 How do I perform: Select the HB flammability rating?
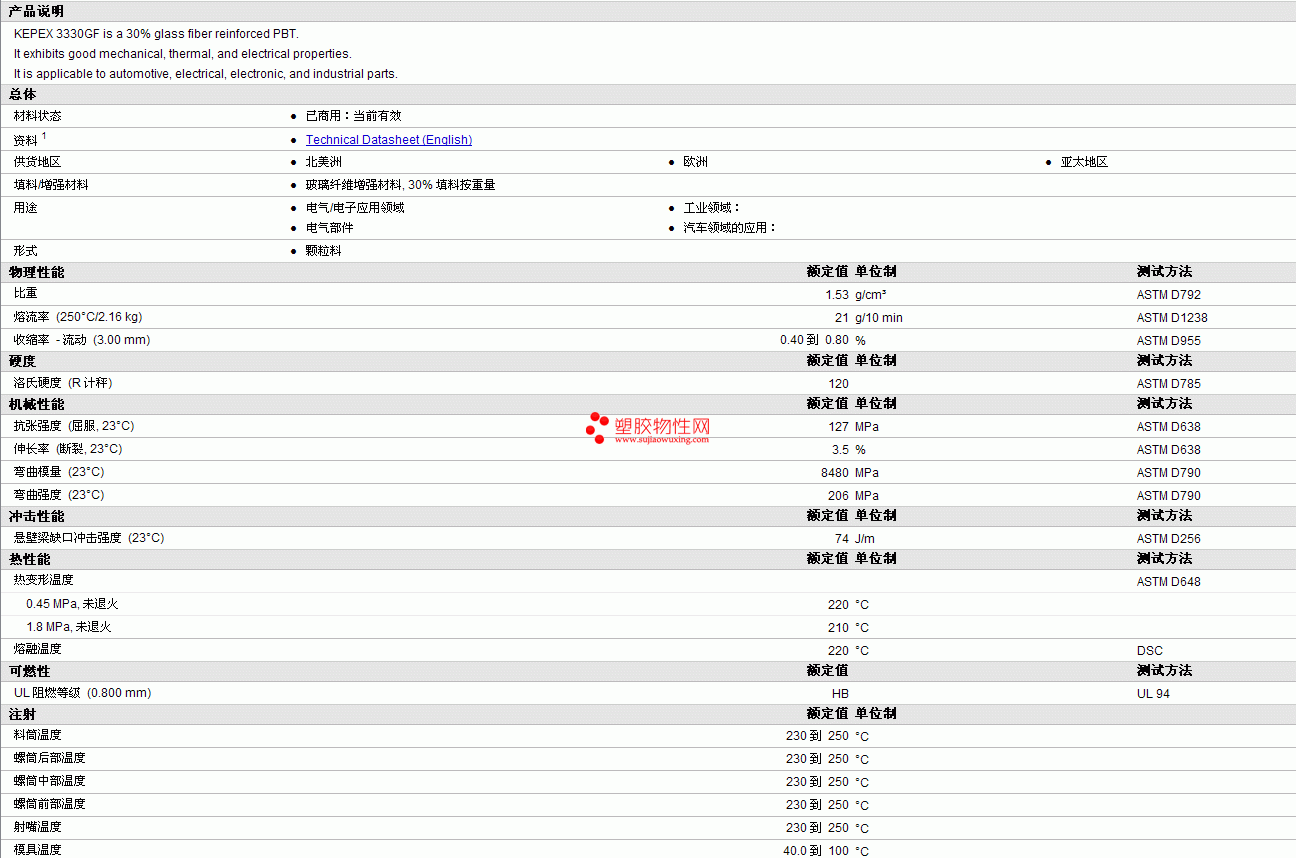click(x=840, y=694)
